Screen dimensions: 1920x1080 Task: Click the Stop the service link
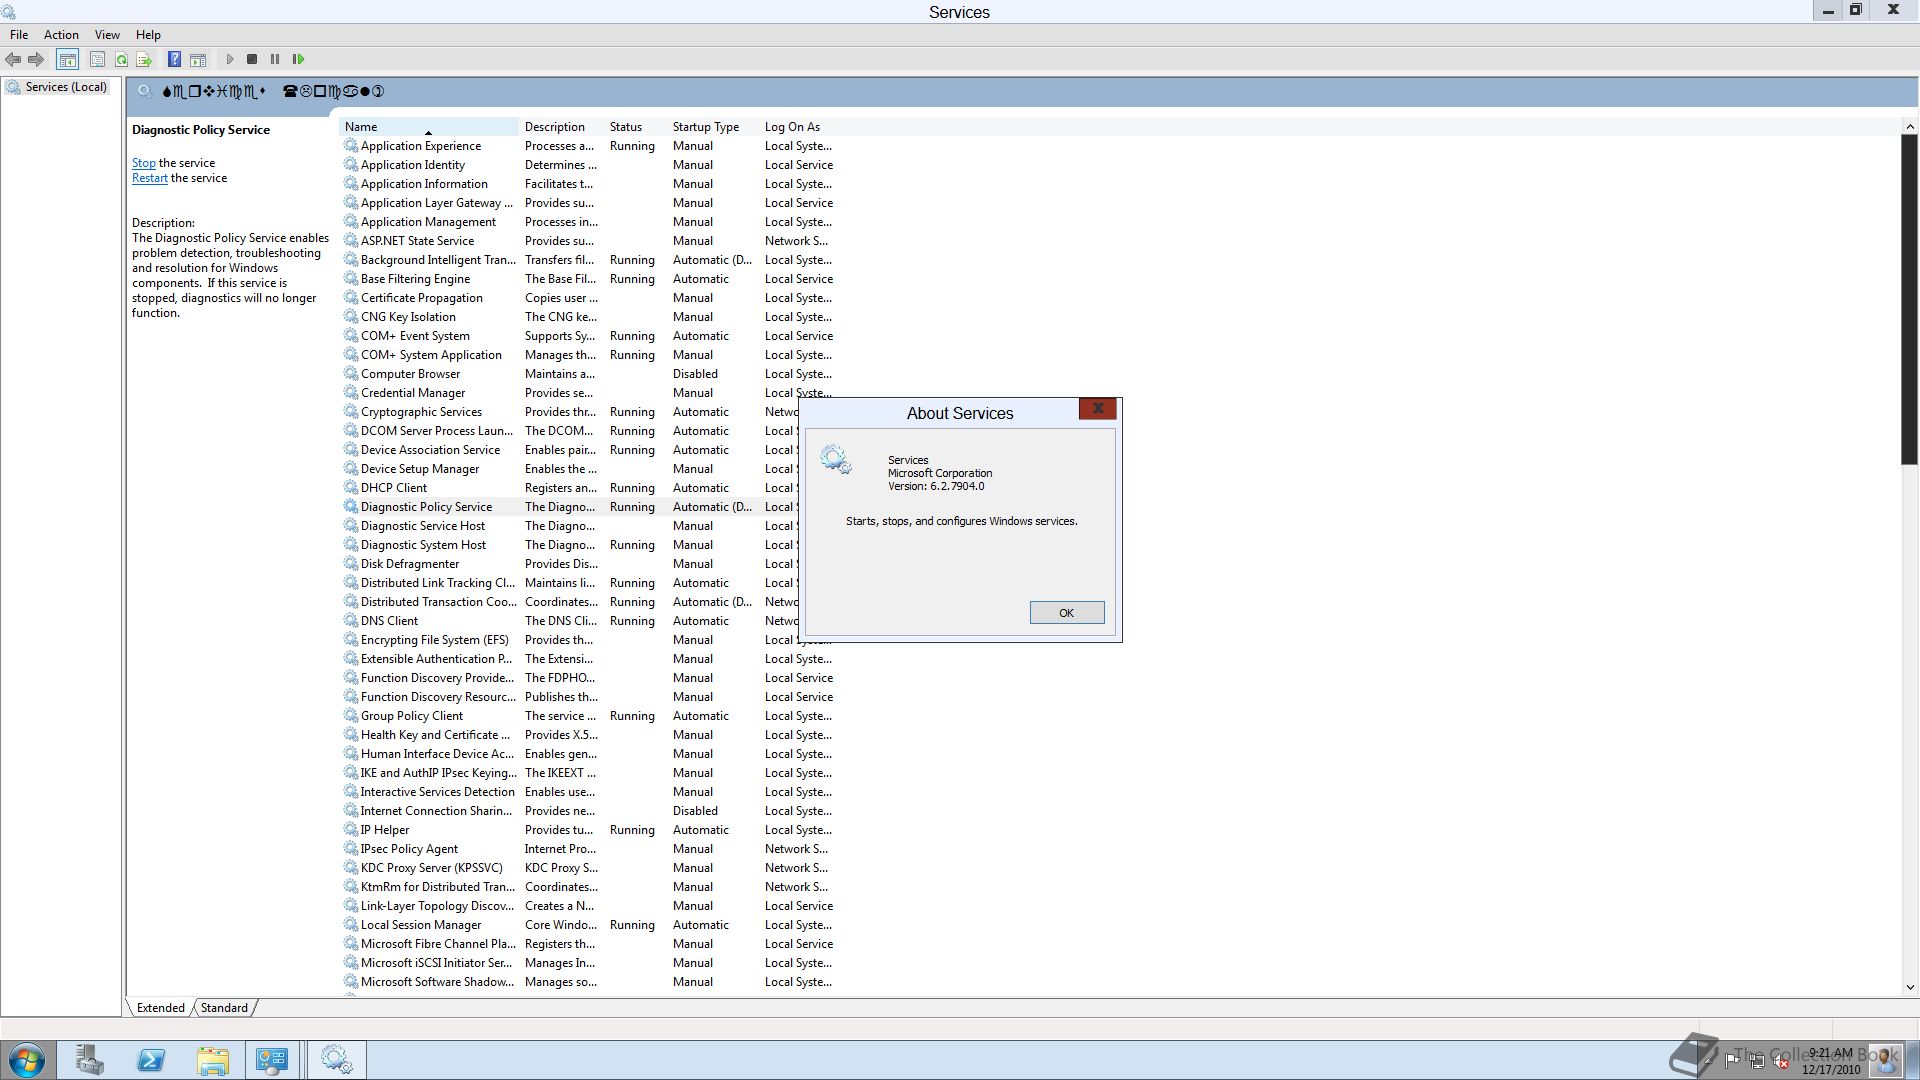pos(143,163)
